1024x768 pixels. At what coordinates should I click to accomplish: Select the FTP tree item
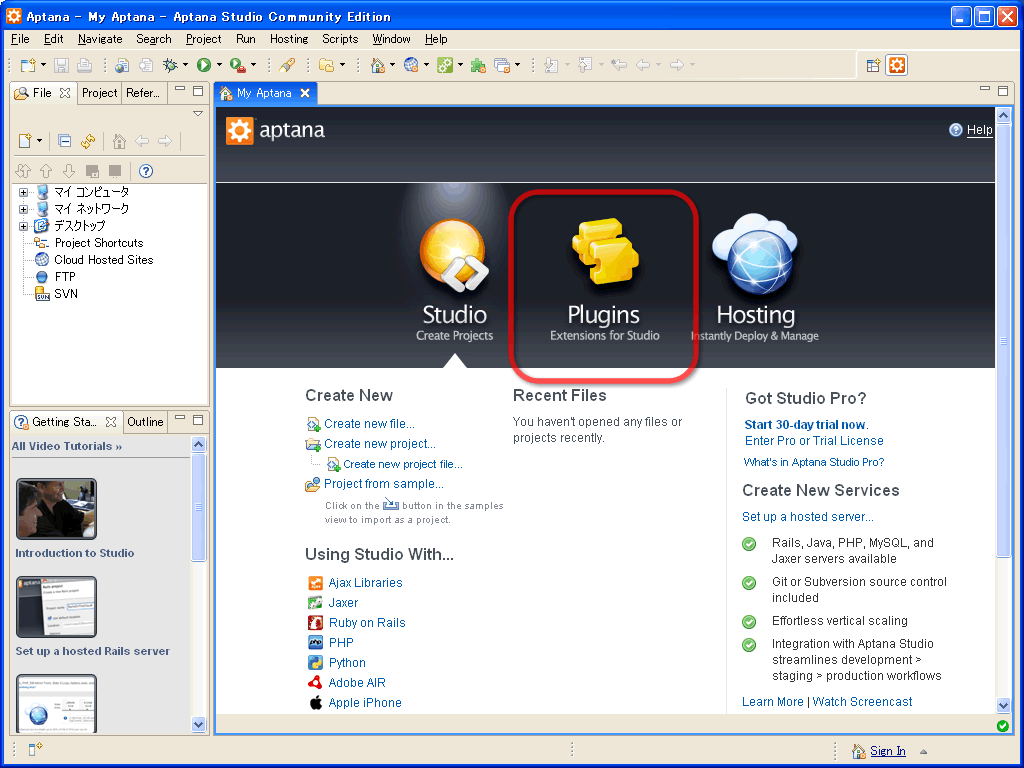click(65, 277)
